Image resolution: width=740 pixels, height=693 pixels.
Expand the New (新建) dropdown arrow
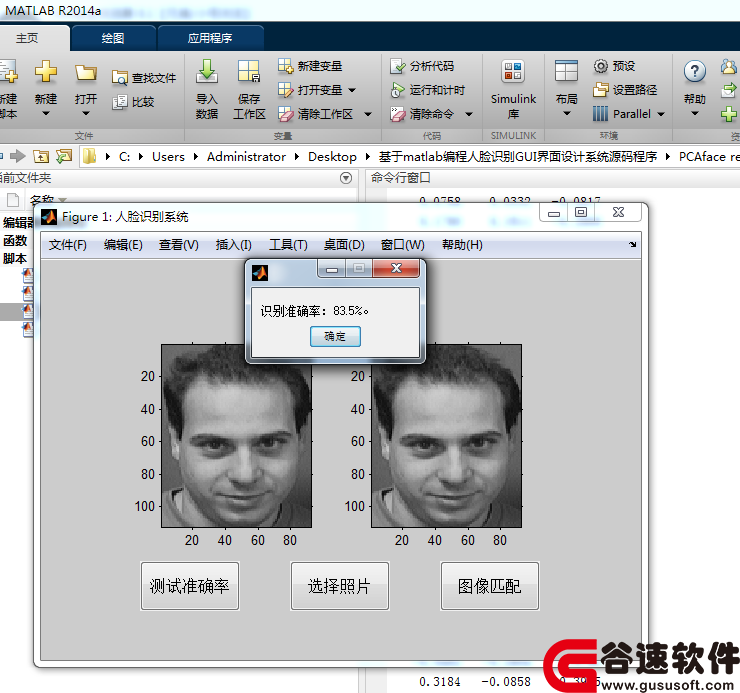46,113
